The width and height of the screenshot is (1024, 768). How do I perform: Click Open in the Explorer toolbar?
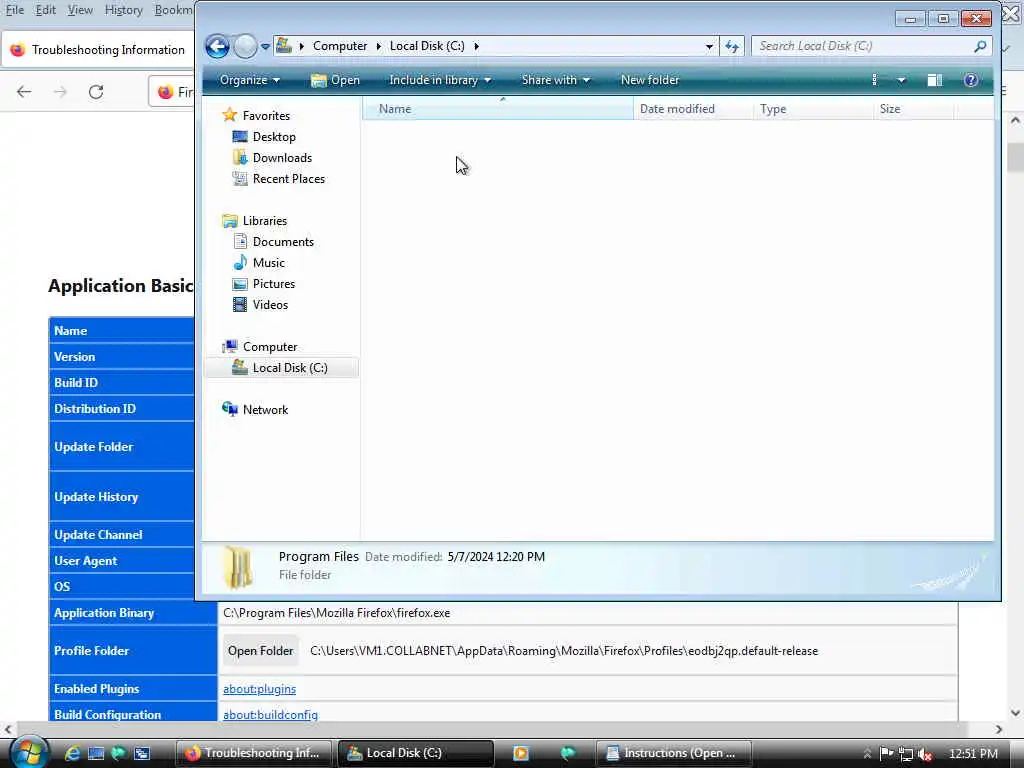coord(336,80)
